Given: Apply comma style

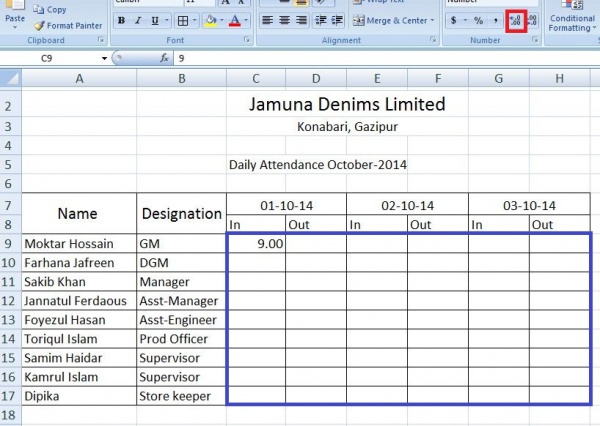Looking at the screenshot, I should pos(496,20).
